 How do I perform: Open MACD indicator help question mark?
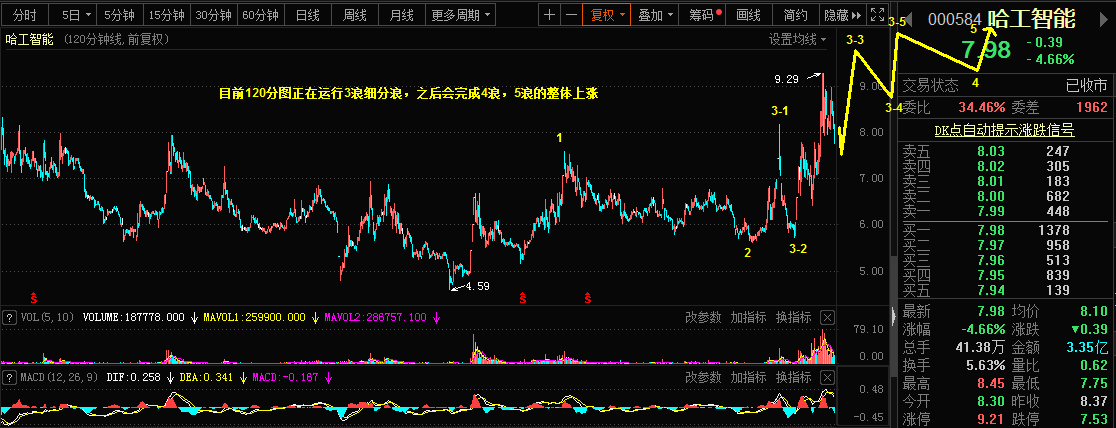click(x=10, y=377)
